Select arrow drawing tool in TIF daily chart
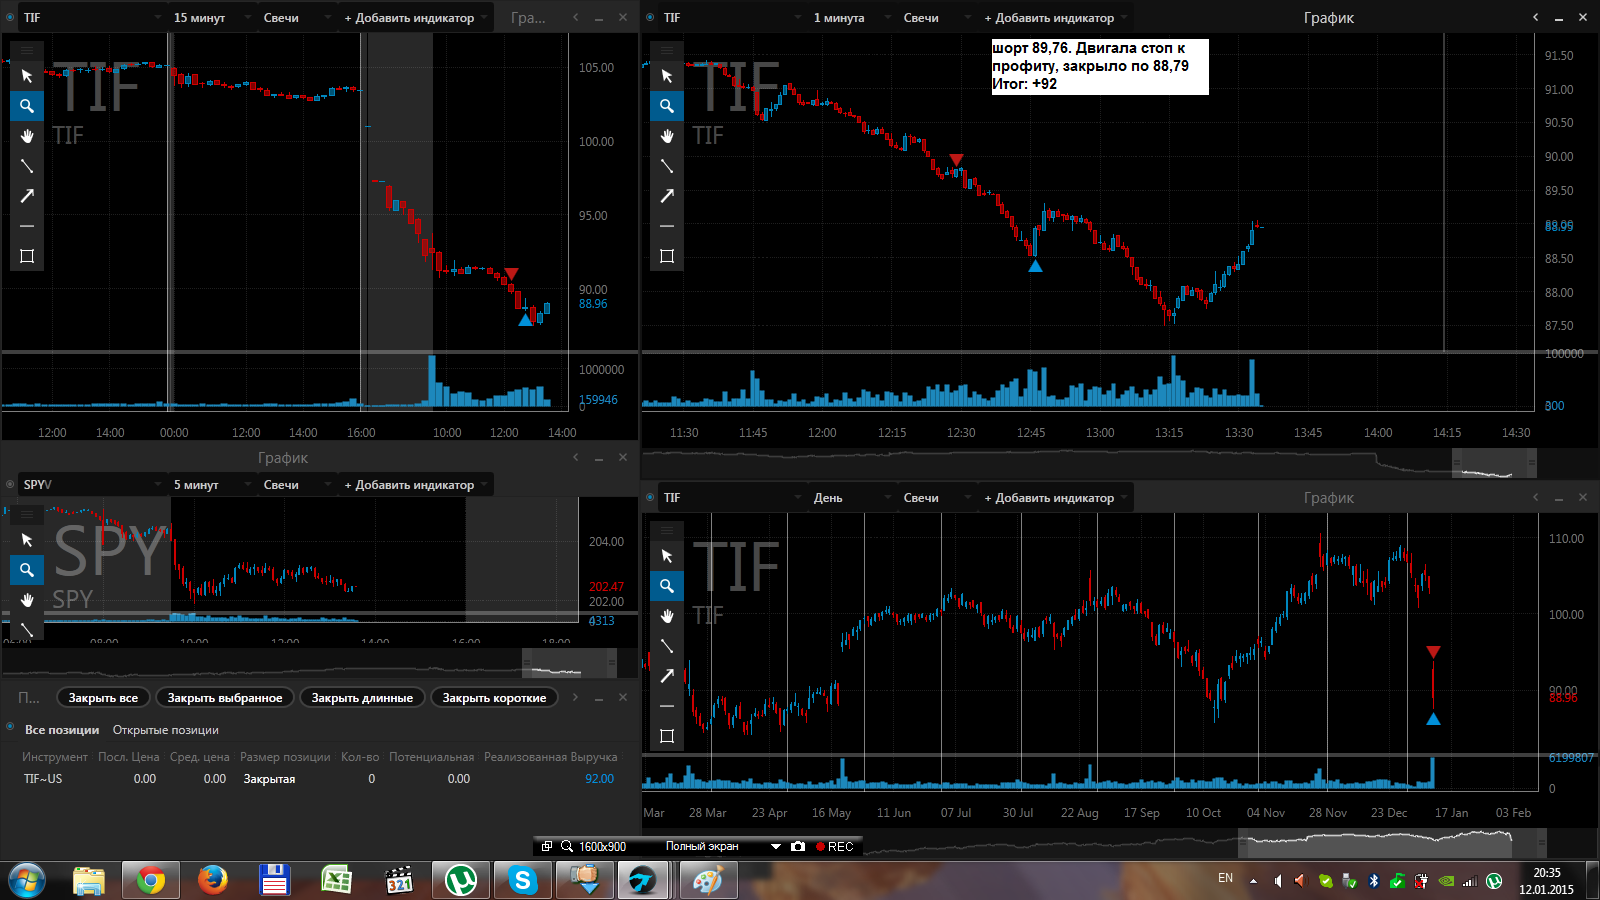Screen dimensions: 1600x900 (667, 676)
